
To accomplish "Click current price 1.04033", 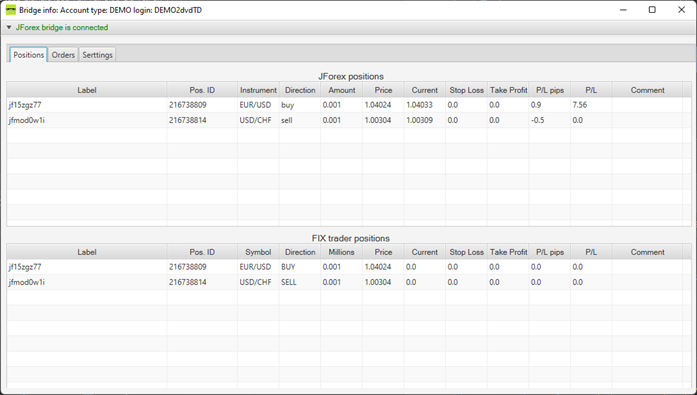I will [419, 105].
